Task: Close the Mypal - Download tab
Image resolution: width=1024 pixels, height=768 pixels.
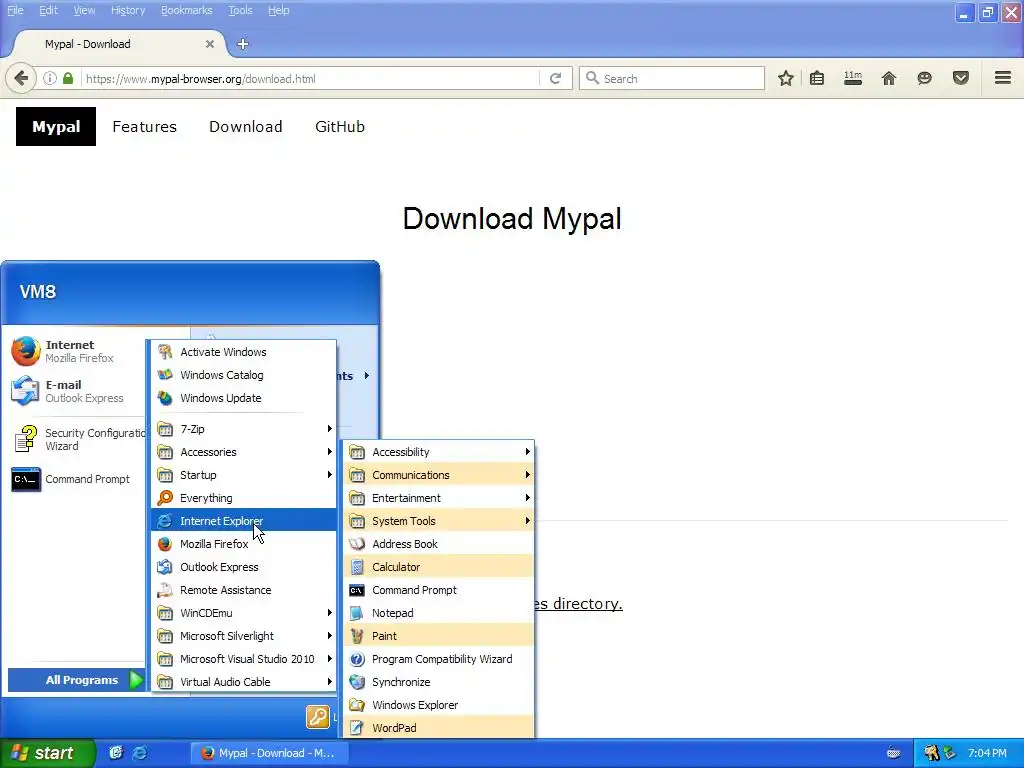Action: [210, 44]
